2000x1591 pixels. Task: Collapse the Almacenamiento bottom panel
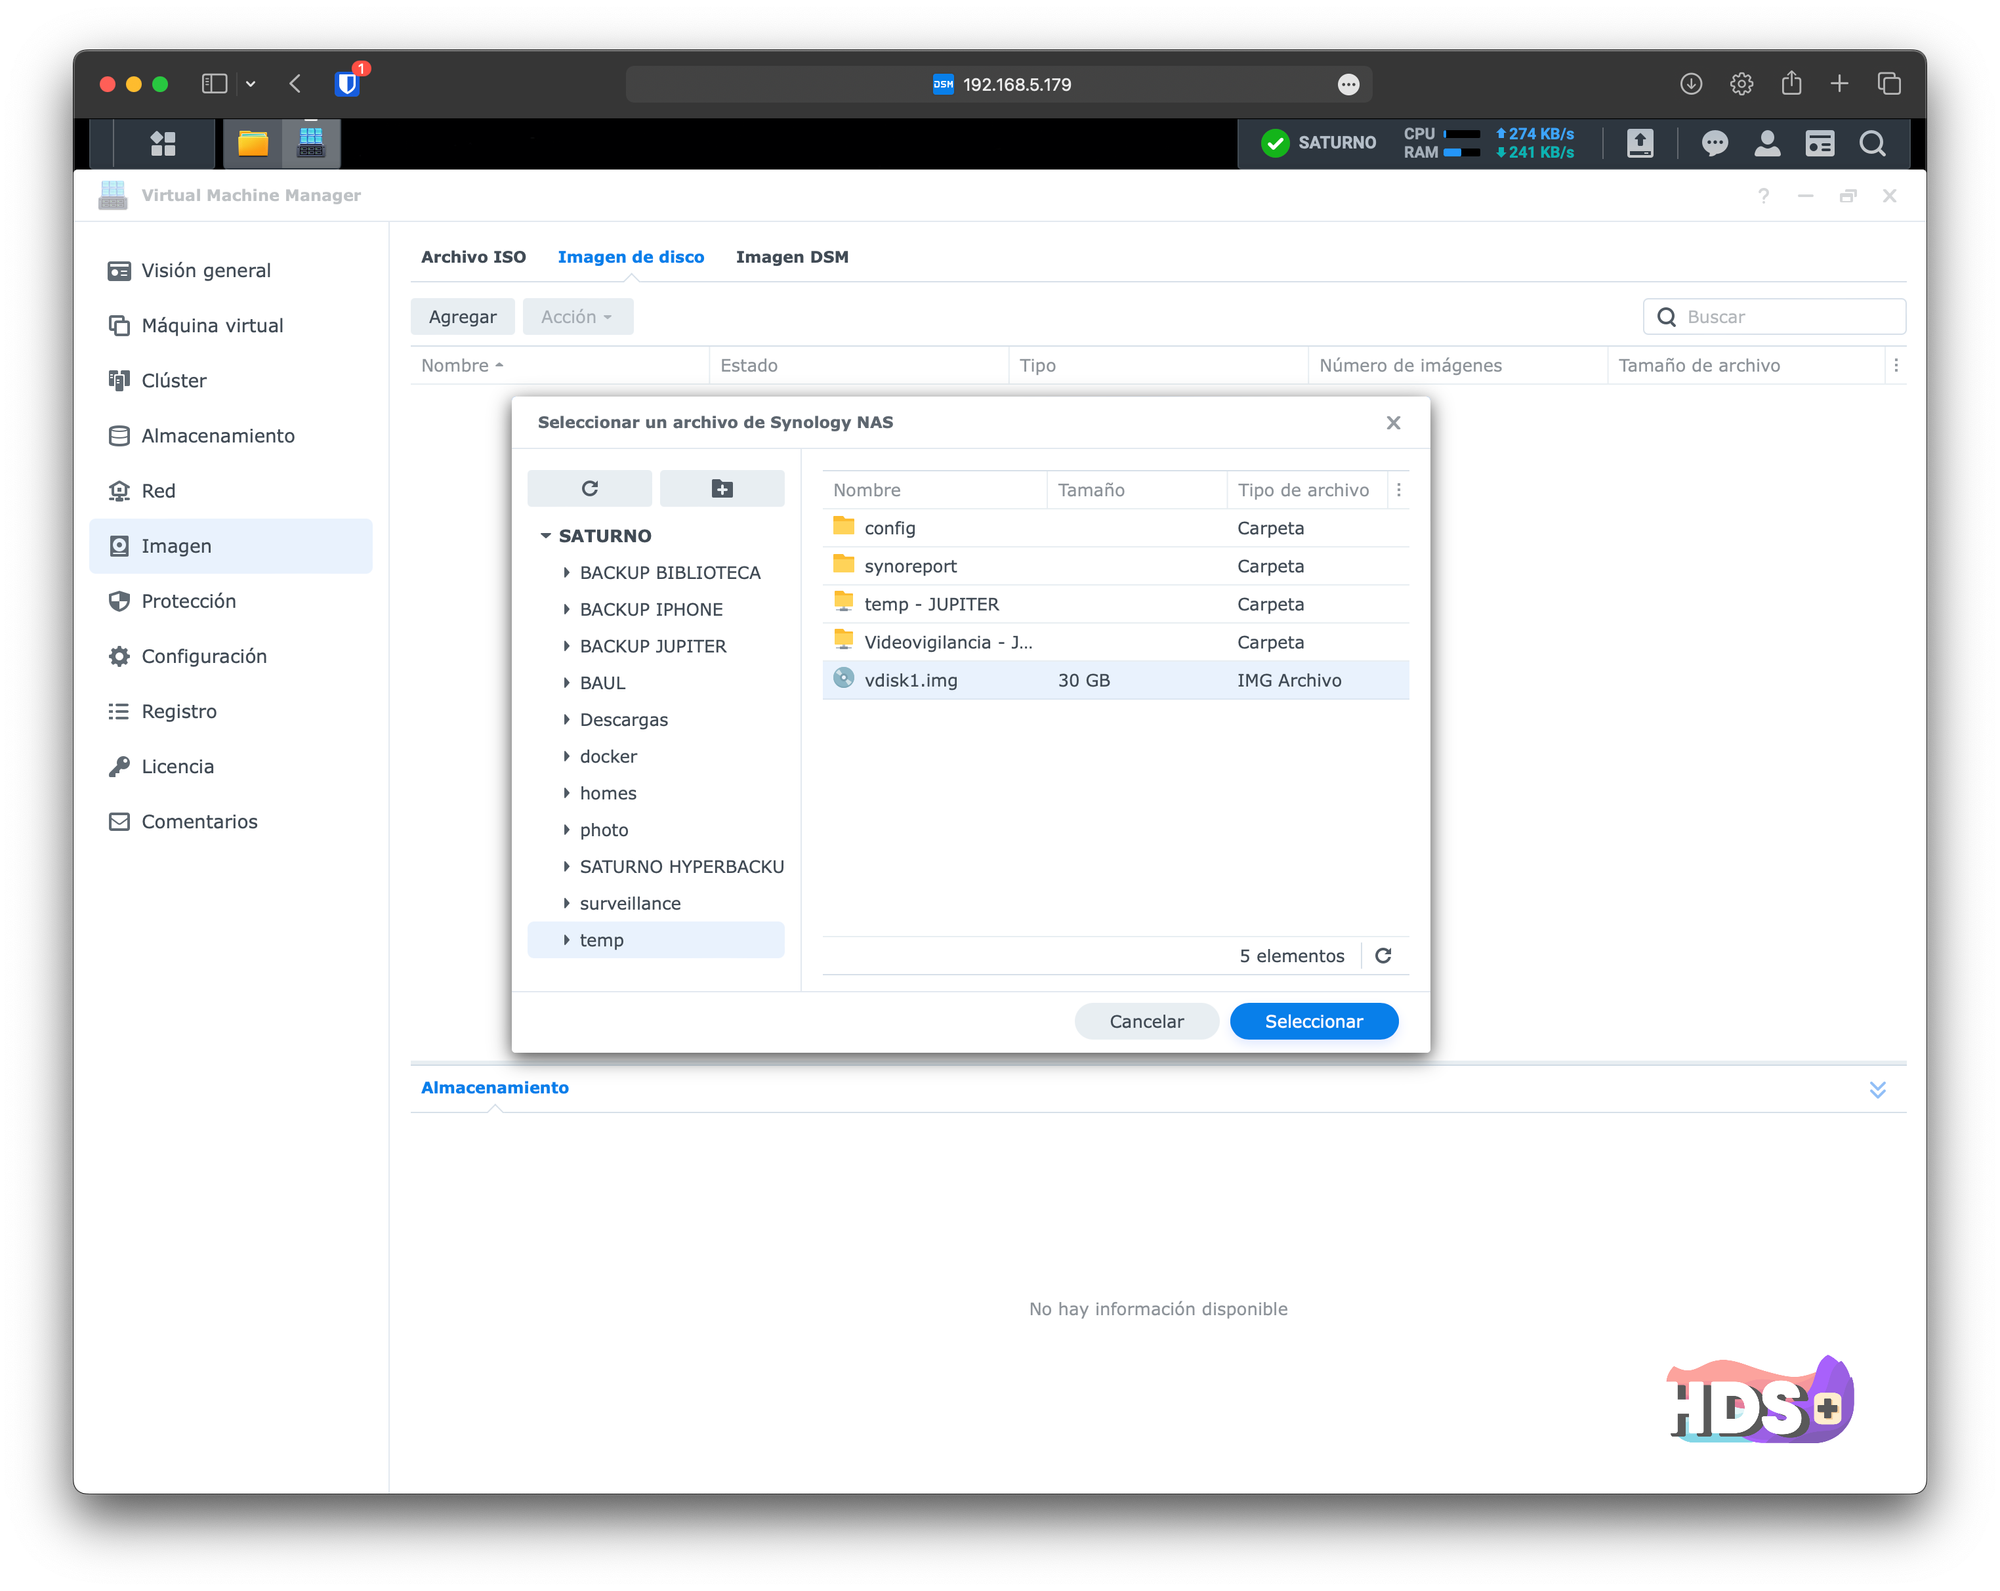tap(1878, 1090)
